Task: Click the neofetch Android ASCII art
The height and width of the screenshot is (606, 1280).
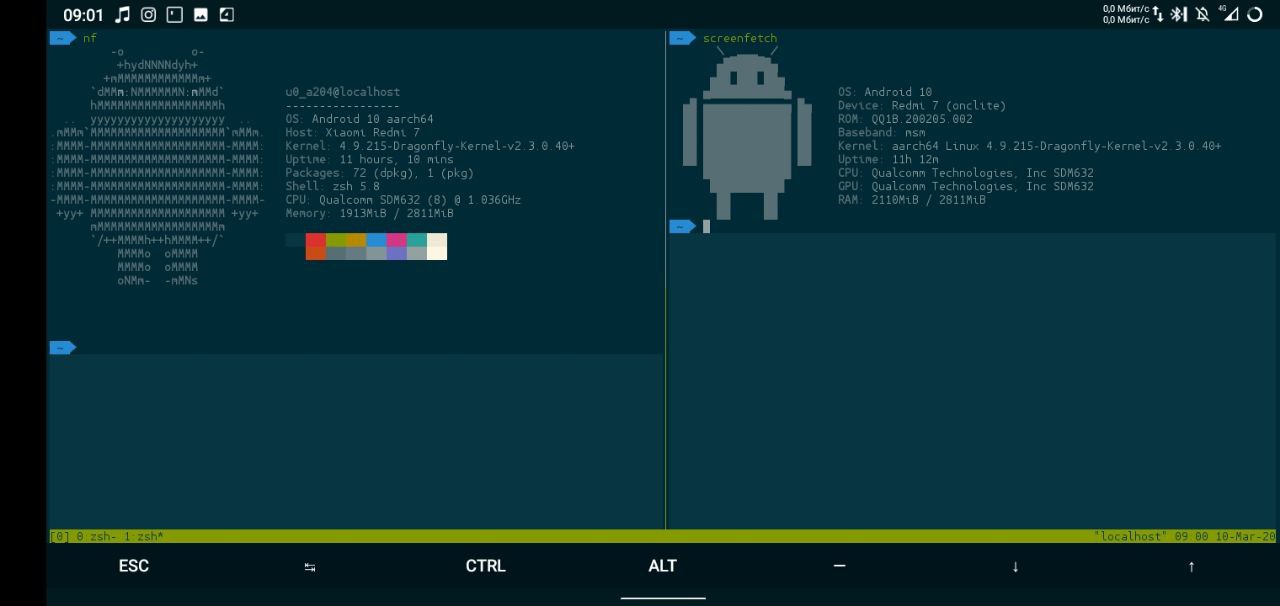Action: coord(157,166)
